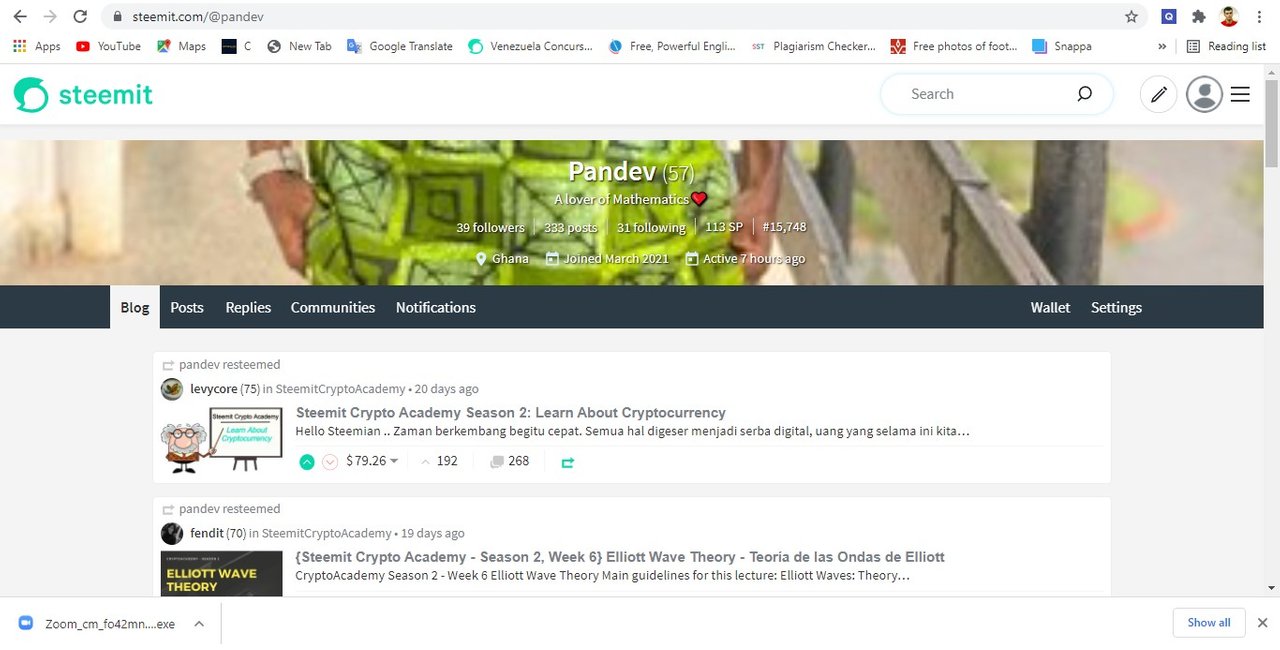
Task: Reload the page with refresh icon
Action: [x=80, y=17]
